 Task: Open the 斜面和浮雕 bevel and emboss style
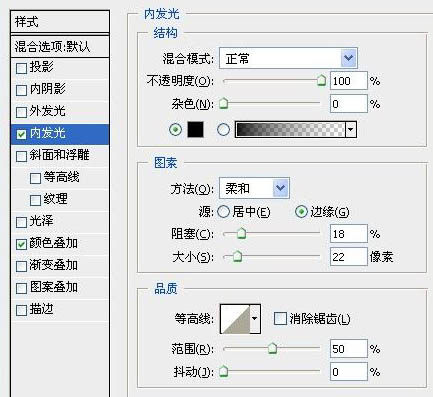[x=60, y=155]
